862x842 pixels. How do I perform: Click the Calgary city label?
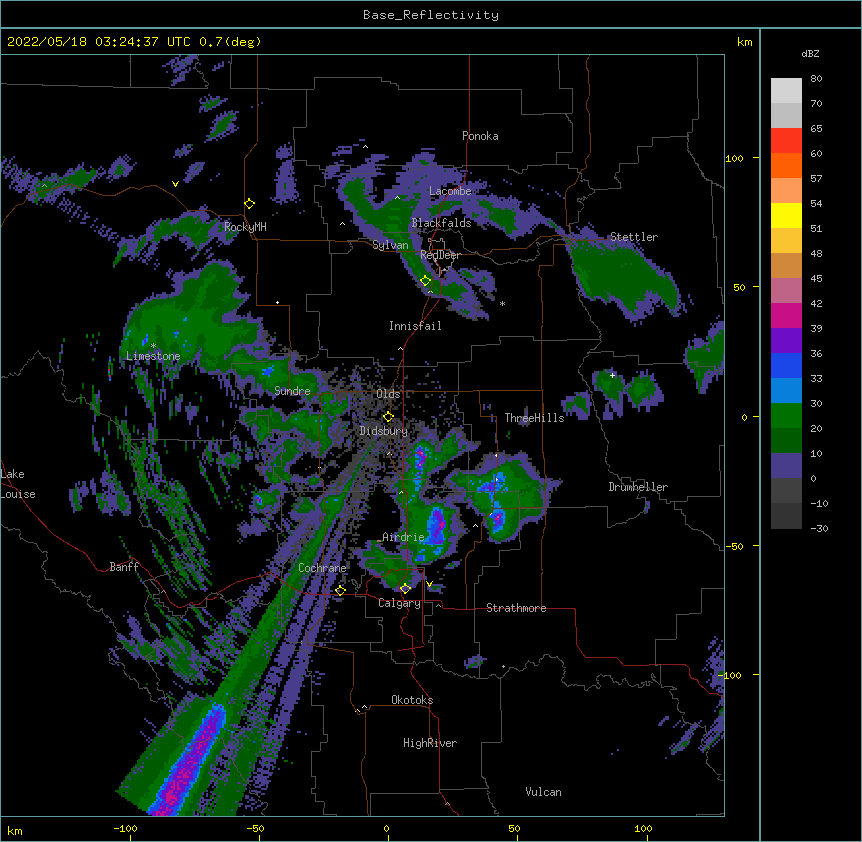click(x=399, y=603)
